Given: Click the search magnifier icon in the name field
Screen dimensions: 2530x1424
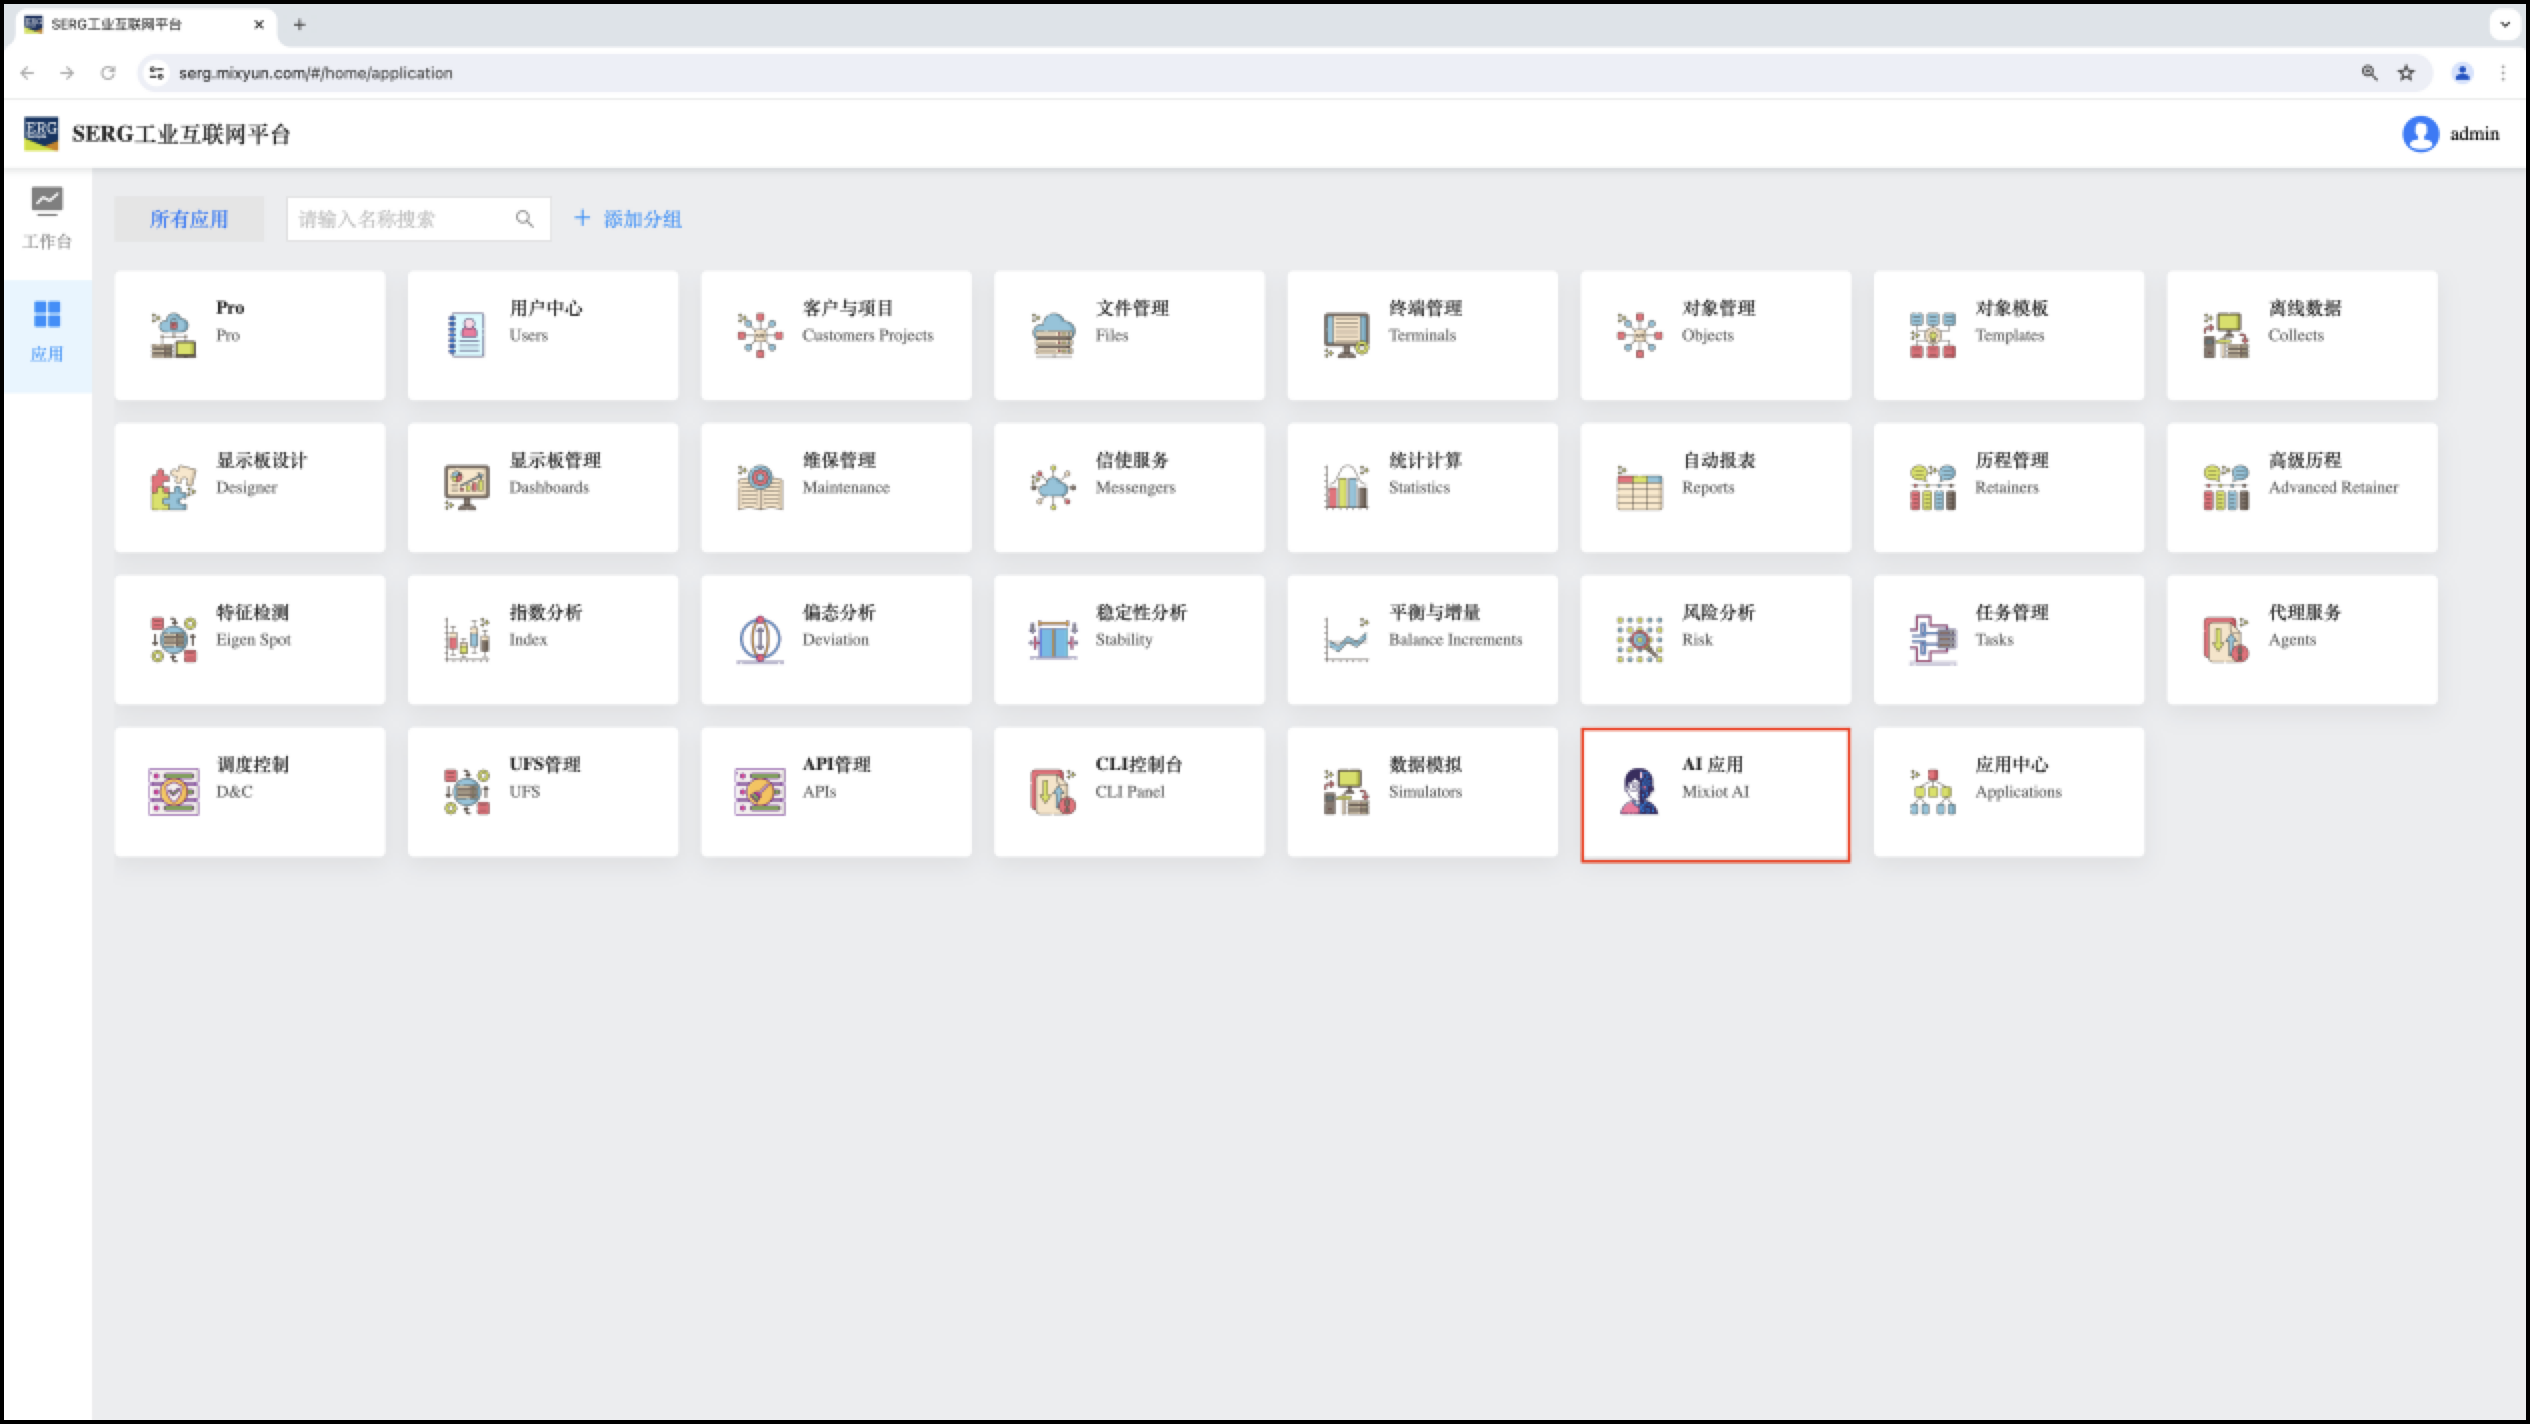Looking at the screenshot, I should click(x=524, y=219).
